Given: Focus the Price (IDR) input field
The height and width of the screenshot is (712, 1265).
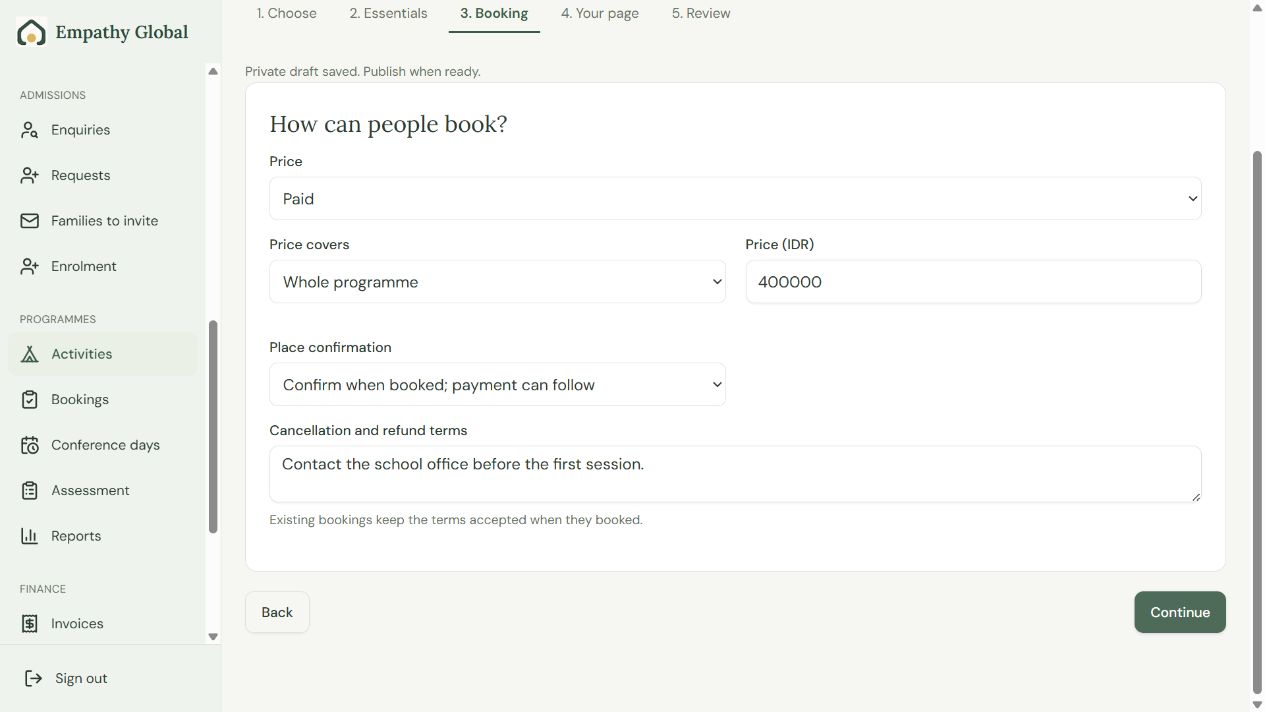Looking at the screenshot, I should pyautogui.click(x=973, y=282).
